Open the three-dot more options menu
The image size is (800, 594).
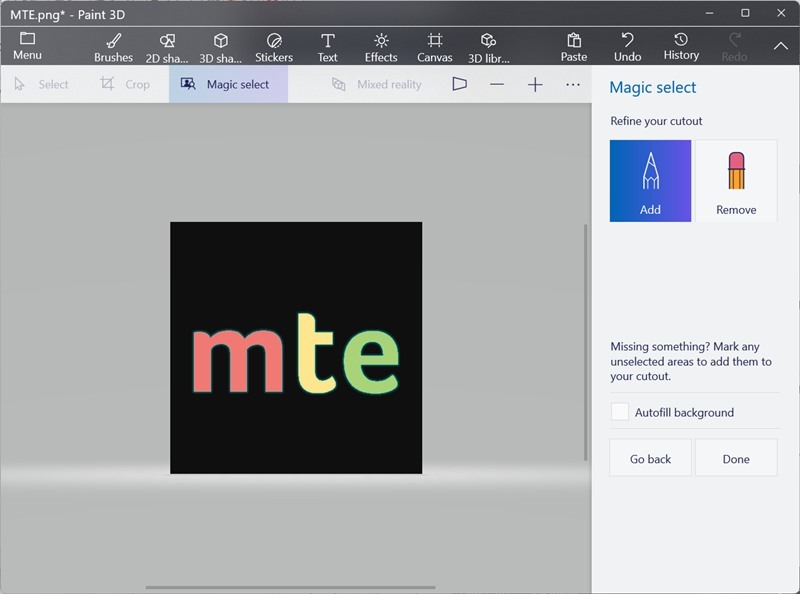573,85
